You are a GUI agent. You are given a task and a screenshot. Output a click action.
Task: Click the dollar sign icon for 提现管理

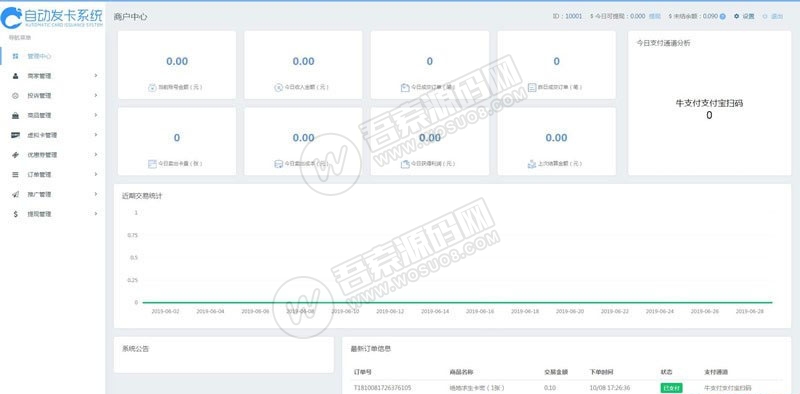coord(15,214)
